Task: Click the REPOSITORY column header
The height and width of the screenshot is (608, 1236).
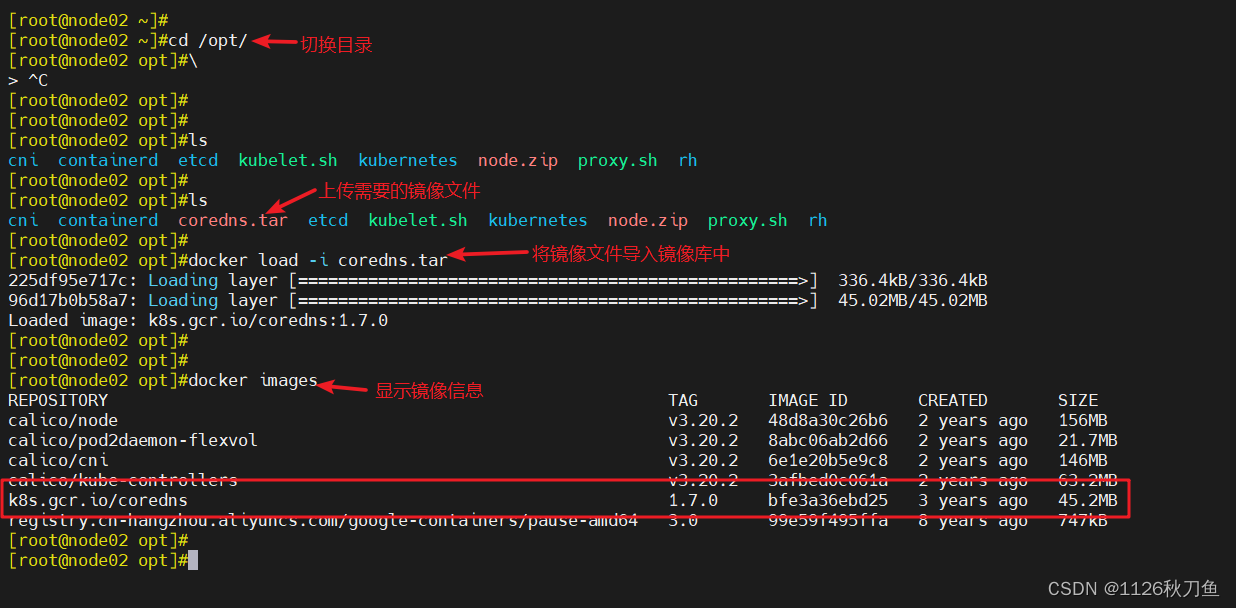Action: pyautogui.click(x=58, y=400)
